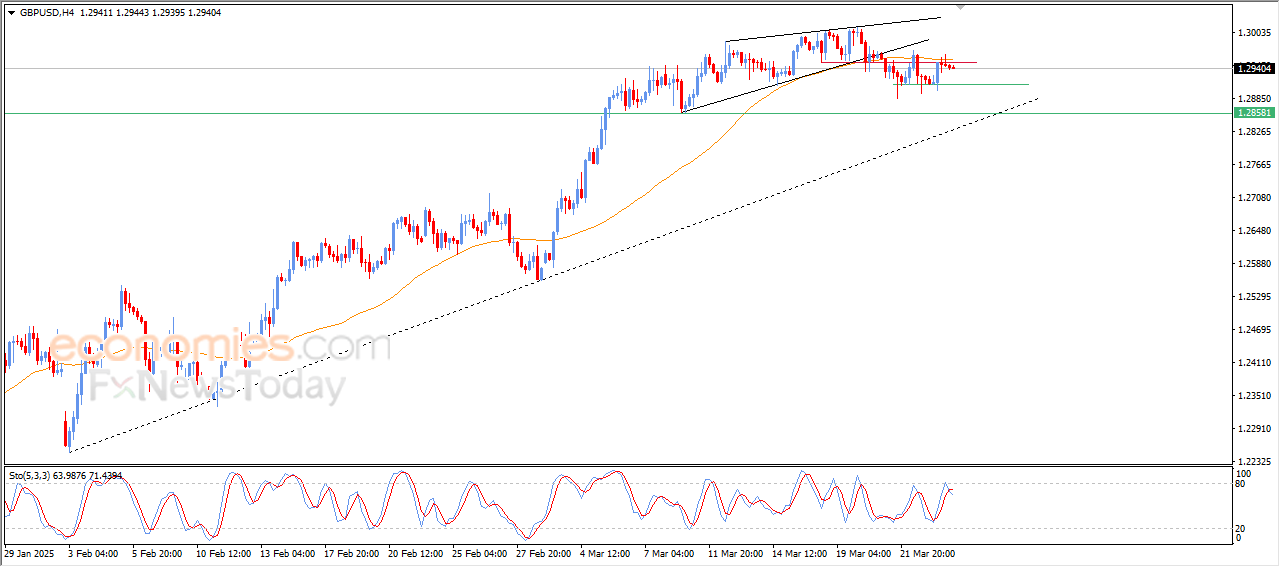Click the 21 Mar 20:00 time label
The height and width of the screenshot is (567, 1280).
tap(928, 552)
